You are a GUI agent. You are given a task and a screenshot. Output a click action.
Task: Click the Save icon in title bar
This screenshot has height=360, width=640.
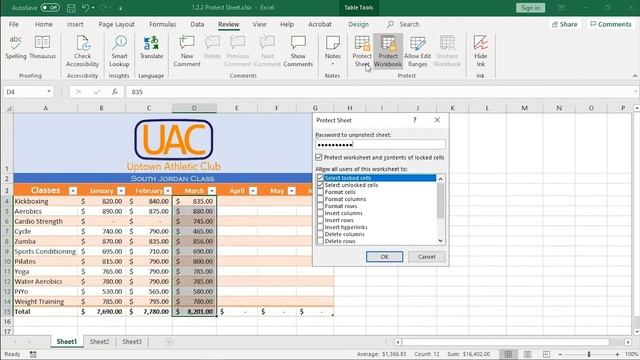pos(71,8)
